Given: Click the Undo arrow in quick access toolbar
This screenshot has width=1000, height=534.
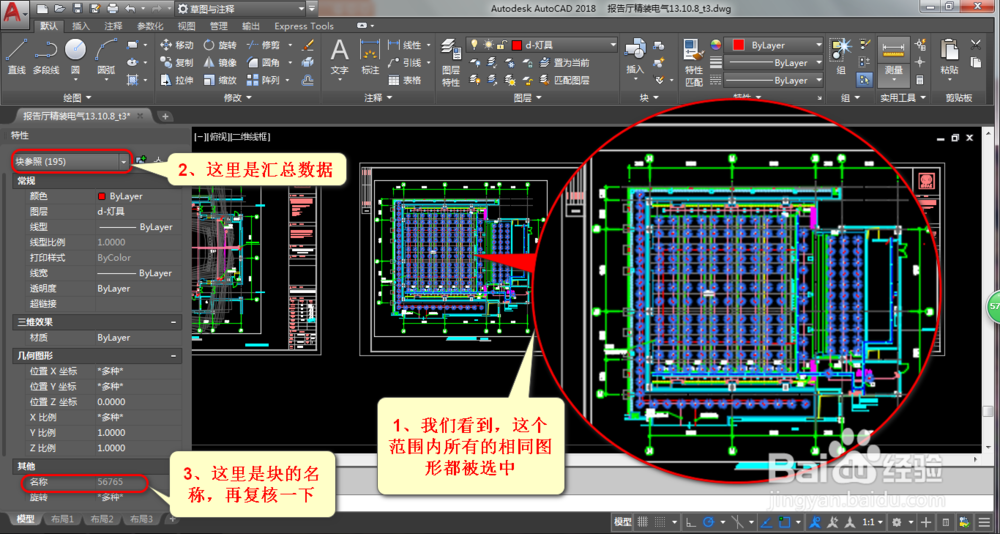Looking at the screenshot, I should coord(130,9).
